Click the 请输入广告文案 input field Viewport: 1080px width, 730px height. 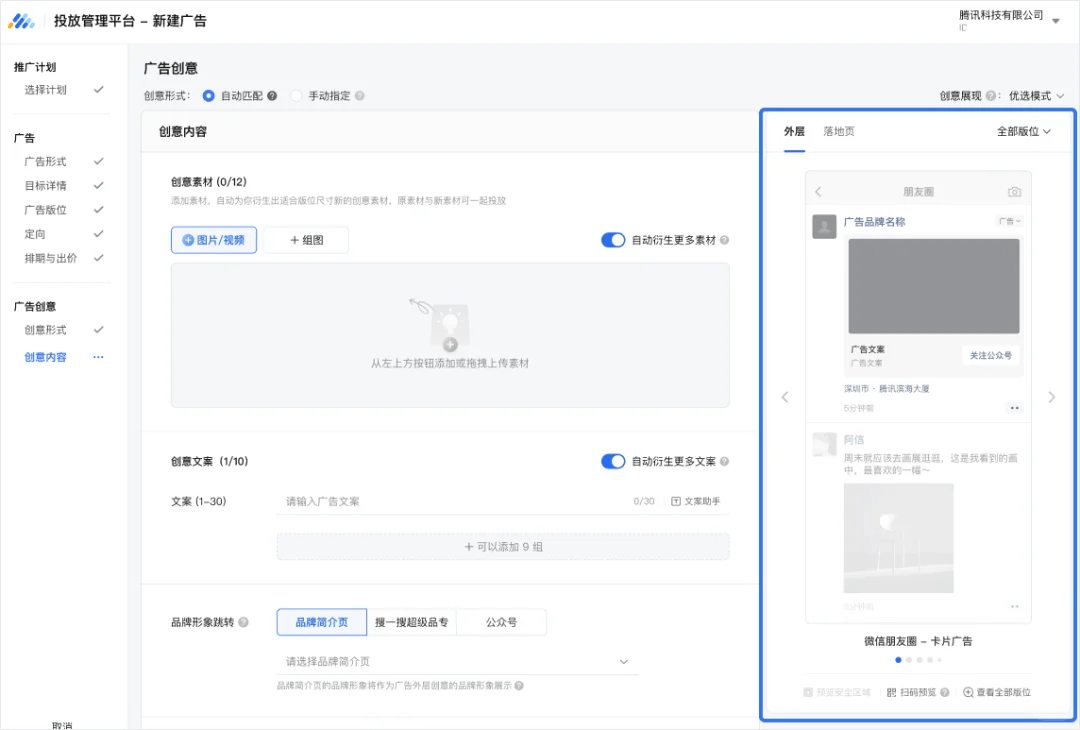click(x=450, y=501)
